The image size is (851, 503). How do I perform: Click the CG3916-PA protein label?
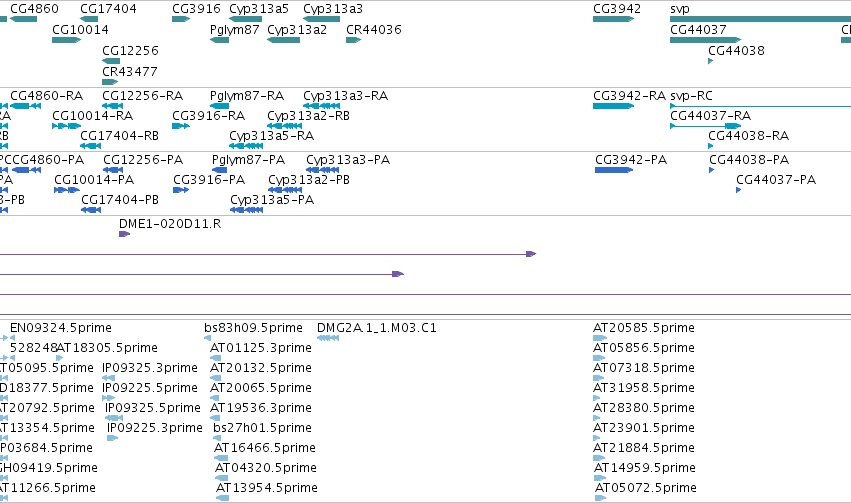209,180
